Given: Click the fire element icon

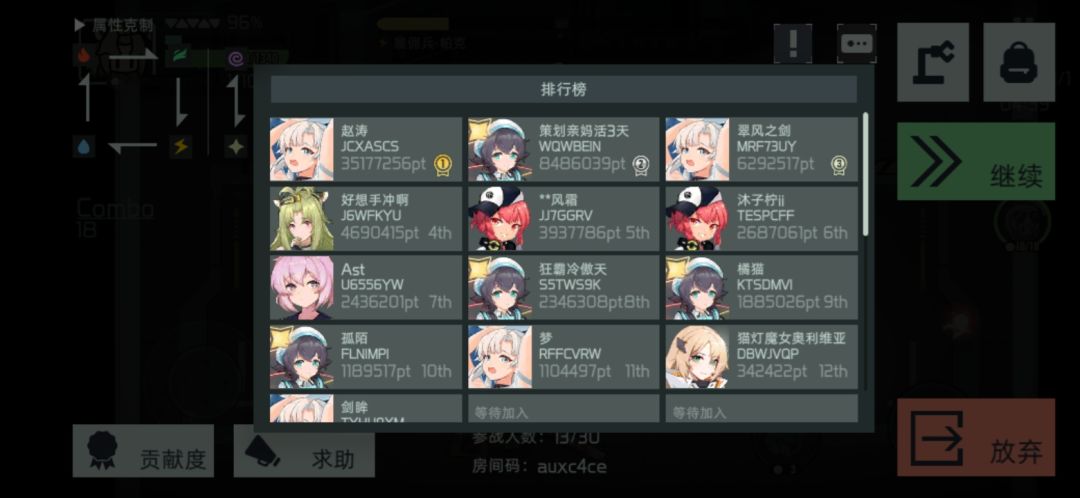Looking at the screenshot, I should pos(84,56).
